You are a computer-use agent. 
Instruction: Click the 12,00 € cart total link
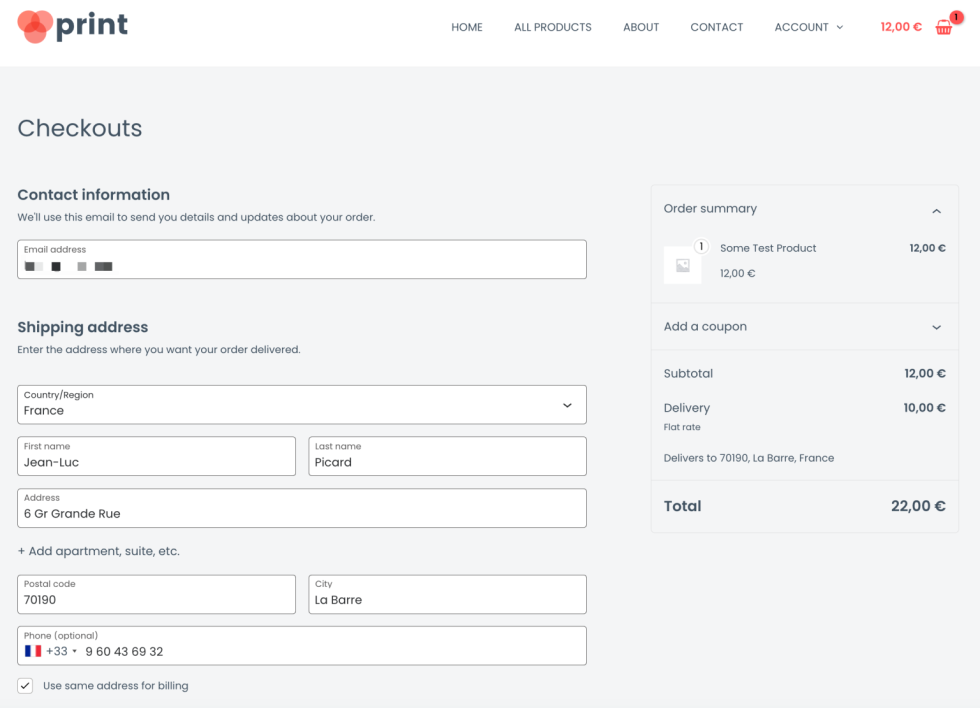click(901, 27)
